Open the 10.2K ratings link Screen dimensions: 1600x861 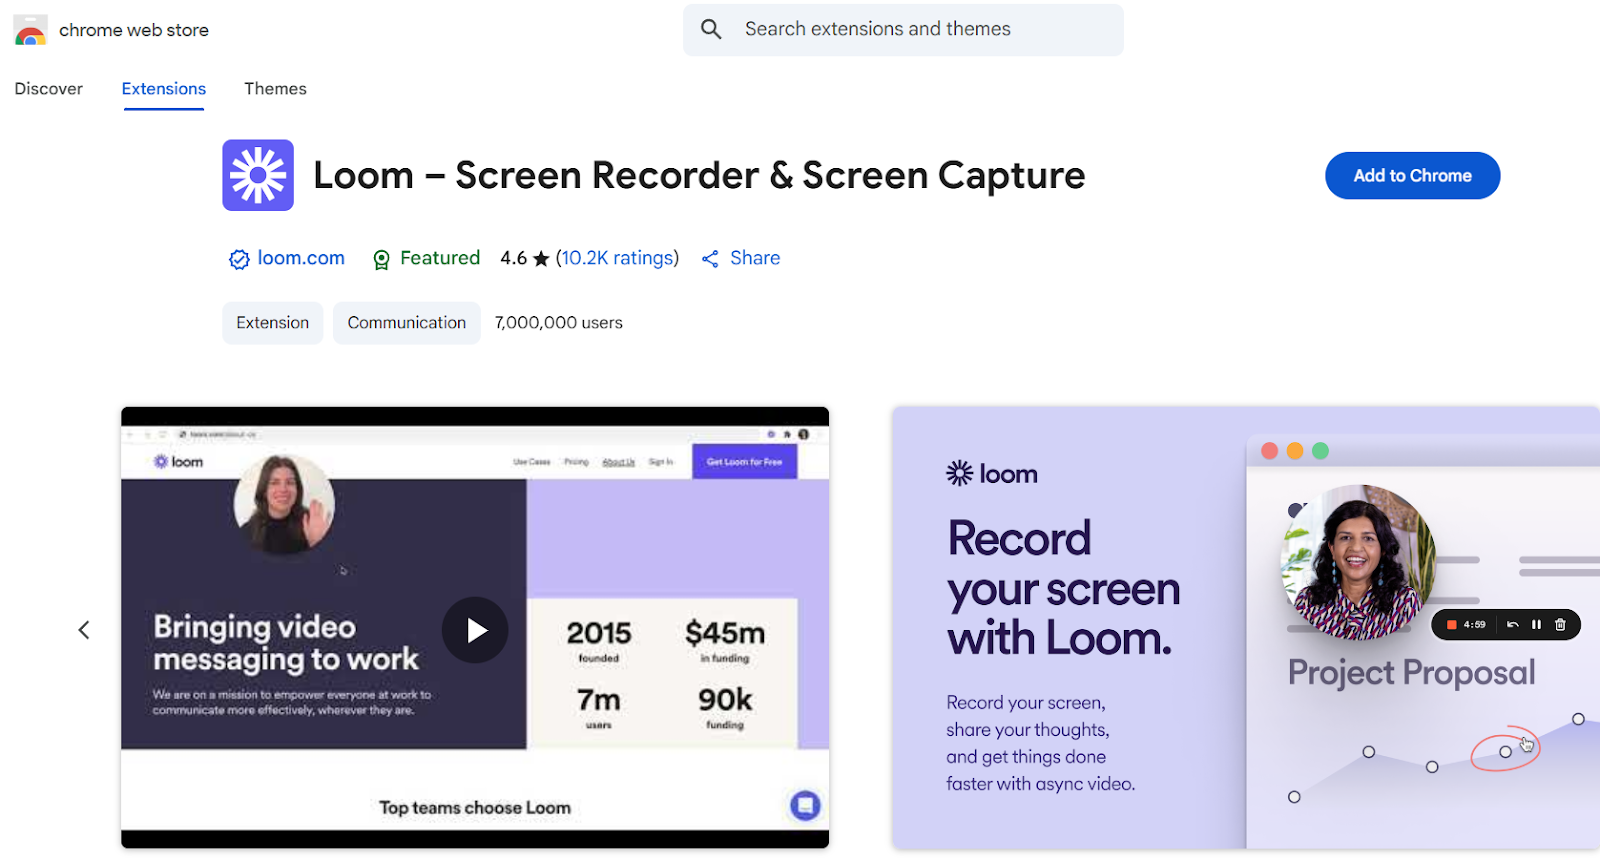click(x=617, y=258)
